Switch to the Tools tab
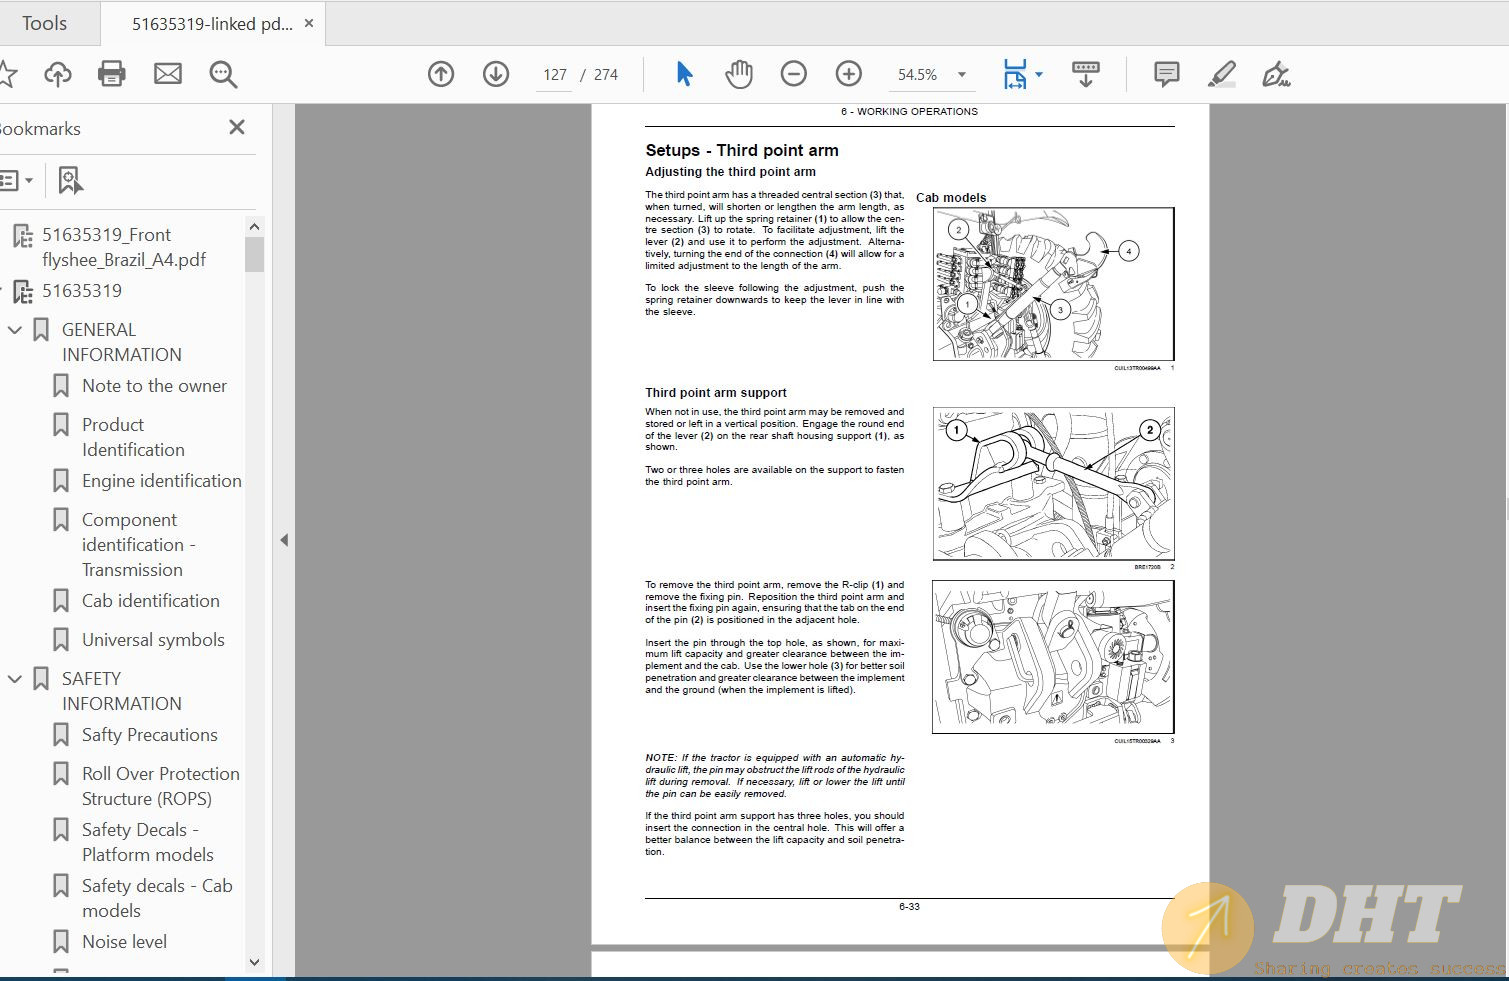1509x981 pixels. [45, 23]
